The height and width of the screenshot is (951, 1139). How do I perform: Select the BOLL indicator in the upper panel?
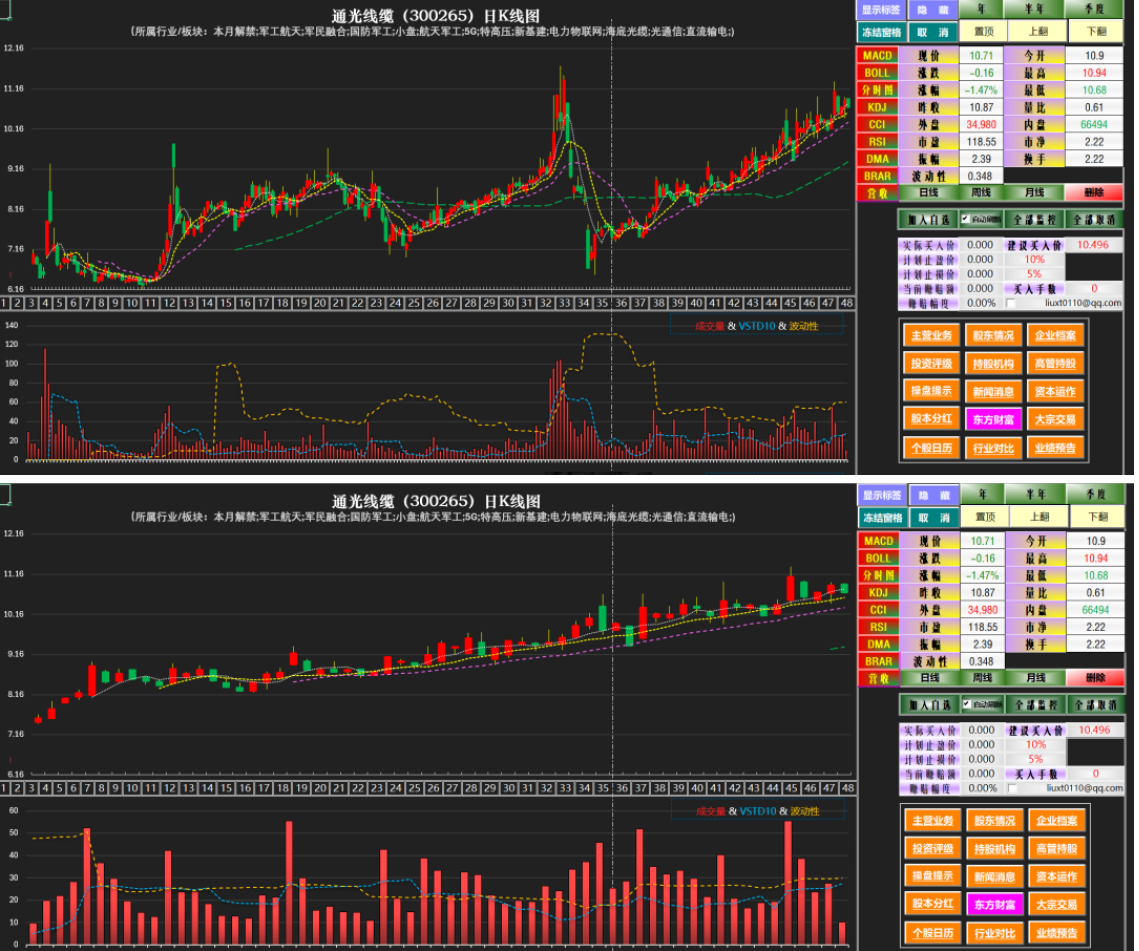click(x=877, y=73)
